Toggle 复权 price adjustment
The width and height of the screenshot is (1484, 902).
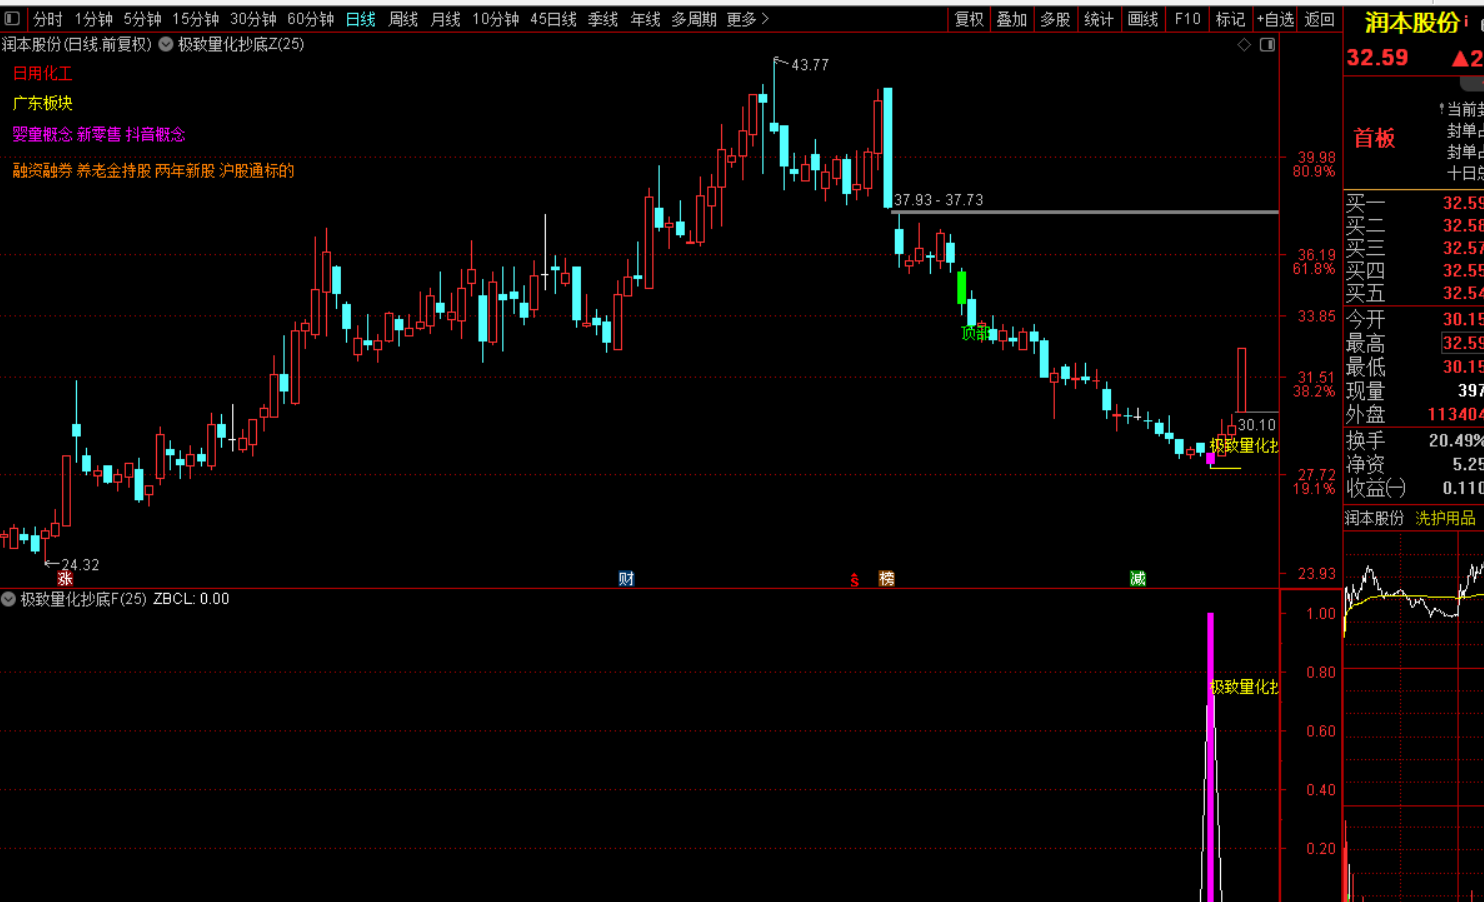tap(969, 19)
